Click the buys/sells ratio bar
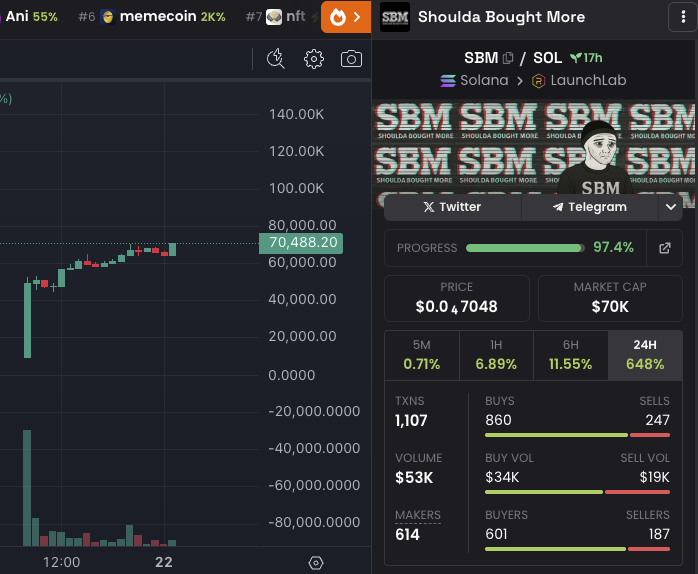This screenshot has width=698, height=574. point(577,435)
